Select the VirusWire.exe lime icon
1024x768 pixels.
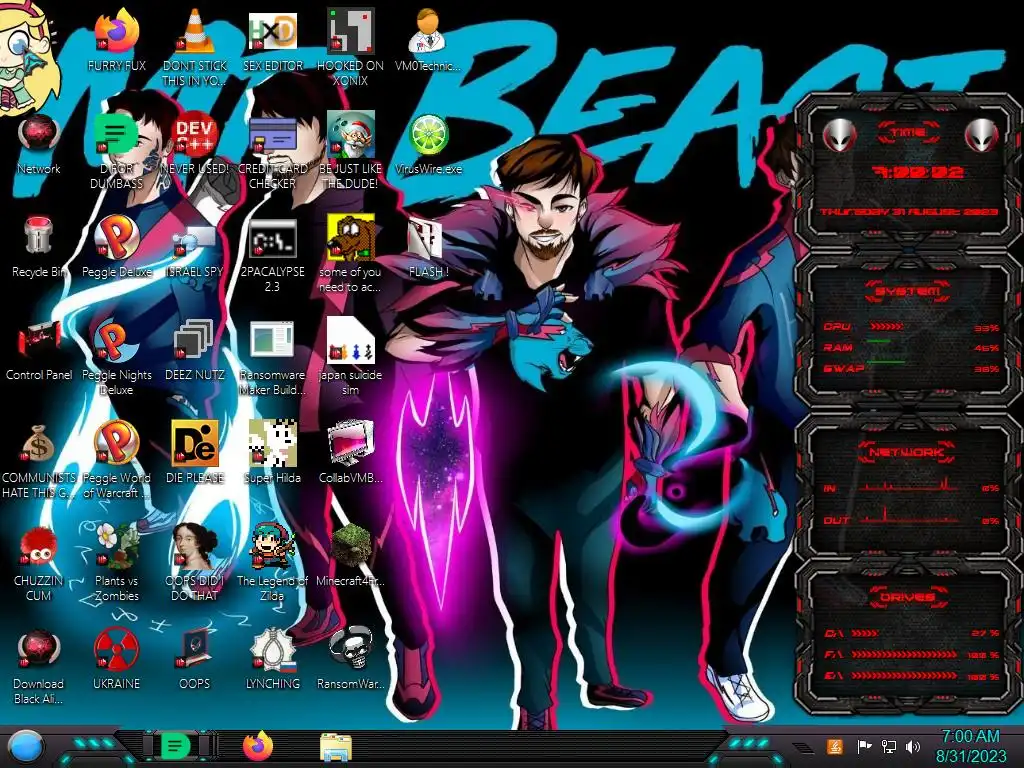pyautogui.click(x=428, y=135)
